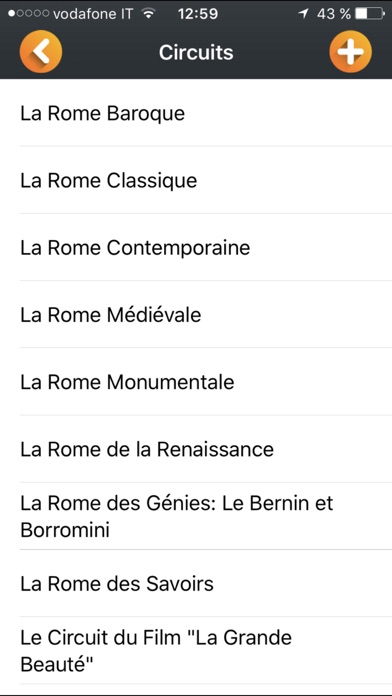Tap the battery indicator icon
Viewport: 392px width, 696px height.
coord(370,14)
